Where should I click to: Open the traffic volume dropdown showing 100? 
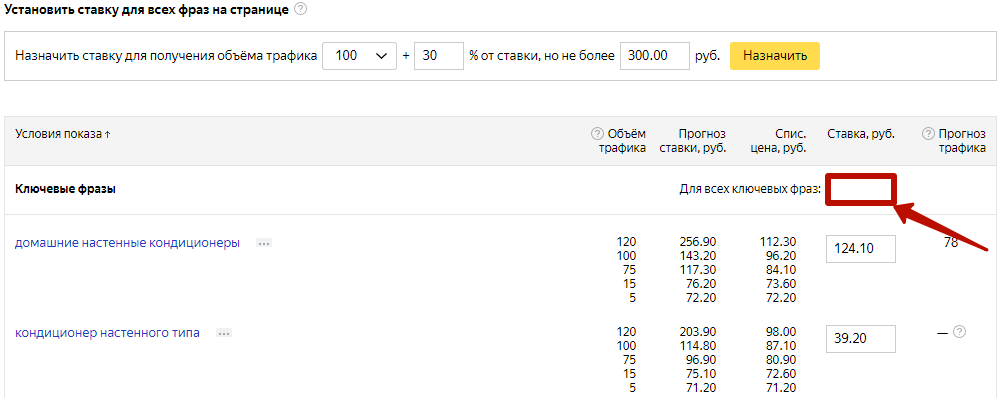point(360,56)
